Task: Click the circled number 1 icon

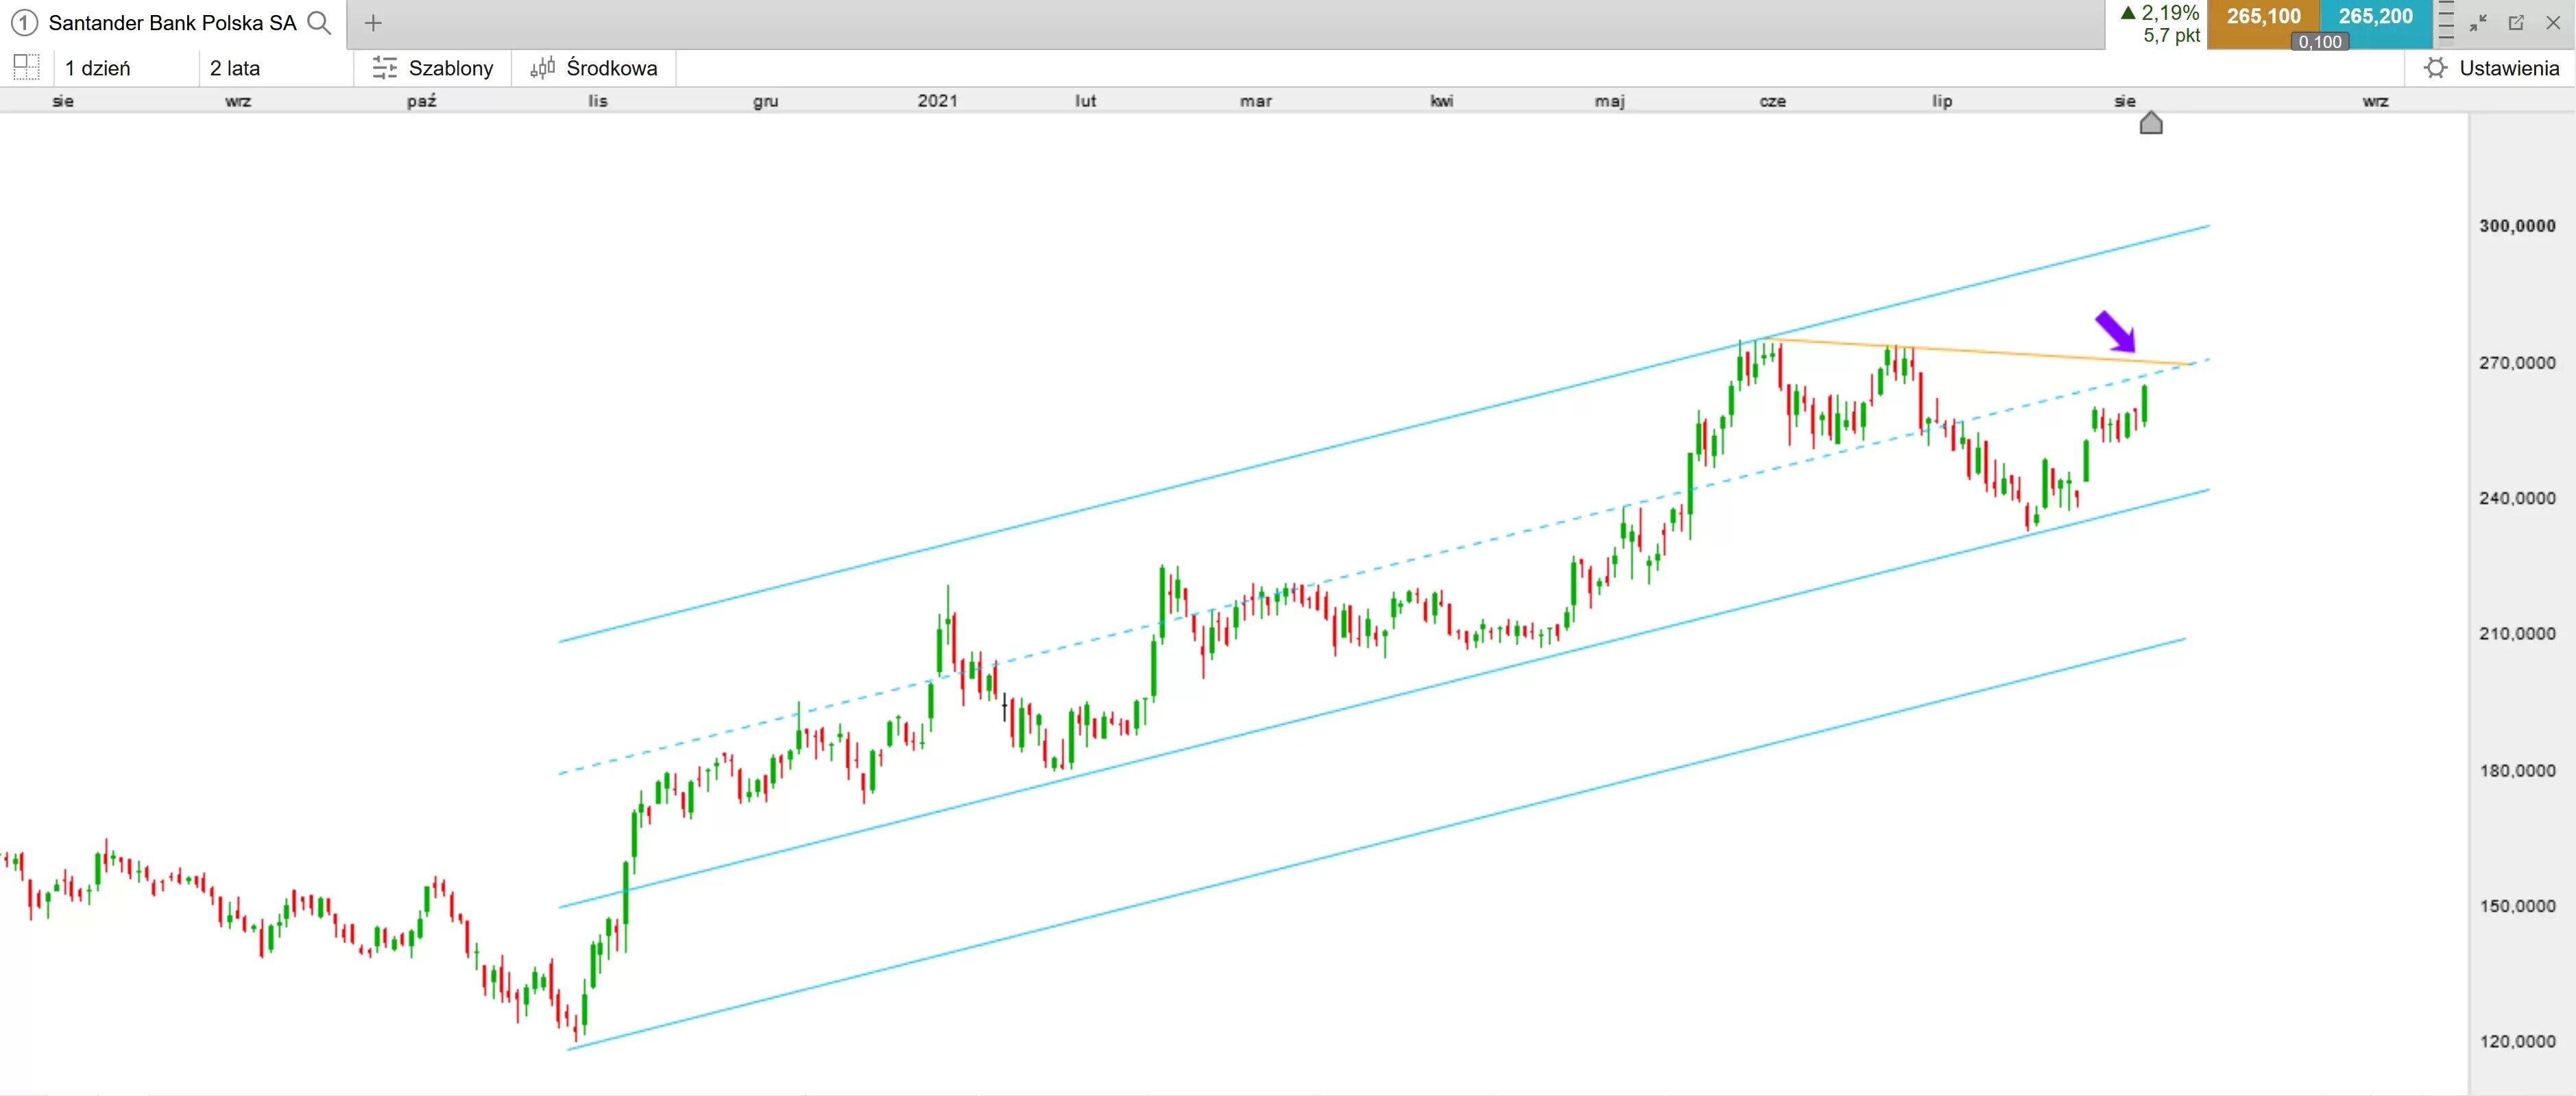Action: 24,22
